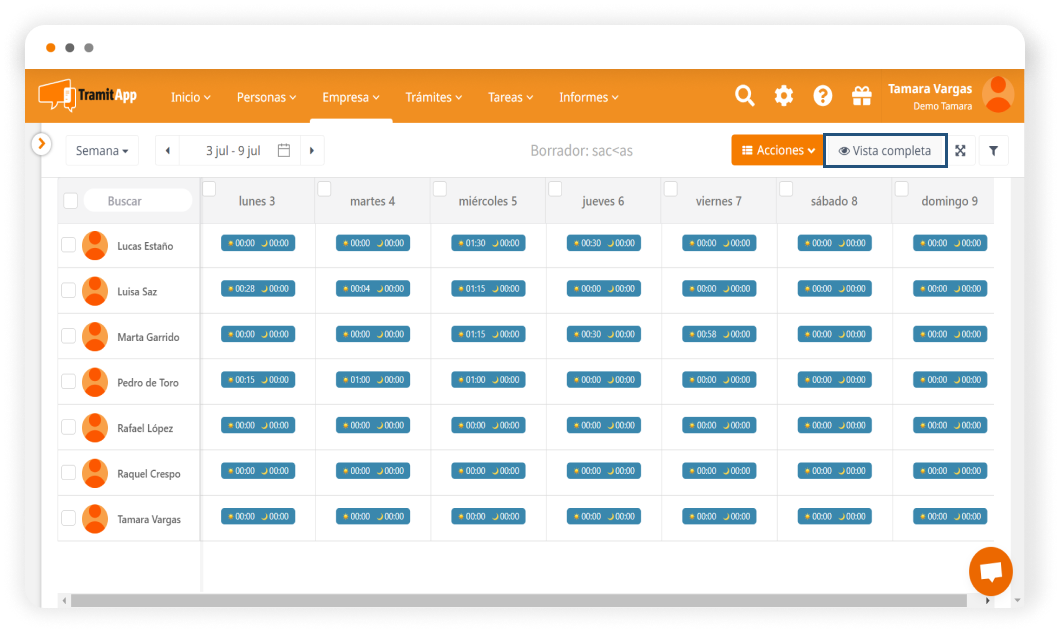Open the Informes menu

coord(588,97)
